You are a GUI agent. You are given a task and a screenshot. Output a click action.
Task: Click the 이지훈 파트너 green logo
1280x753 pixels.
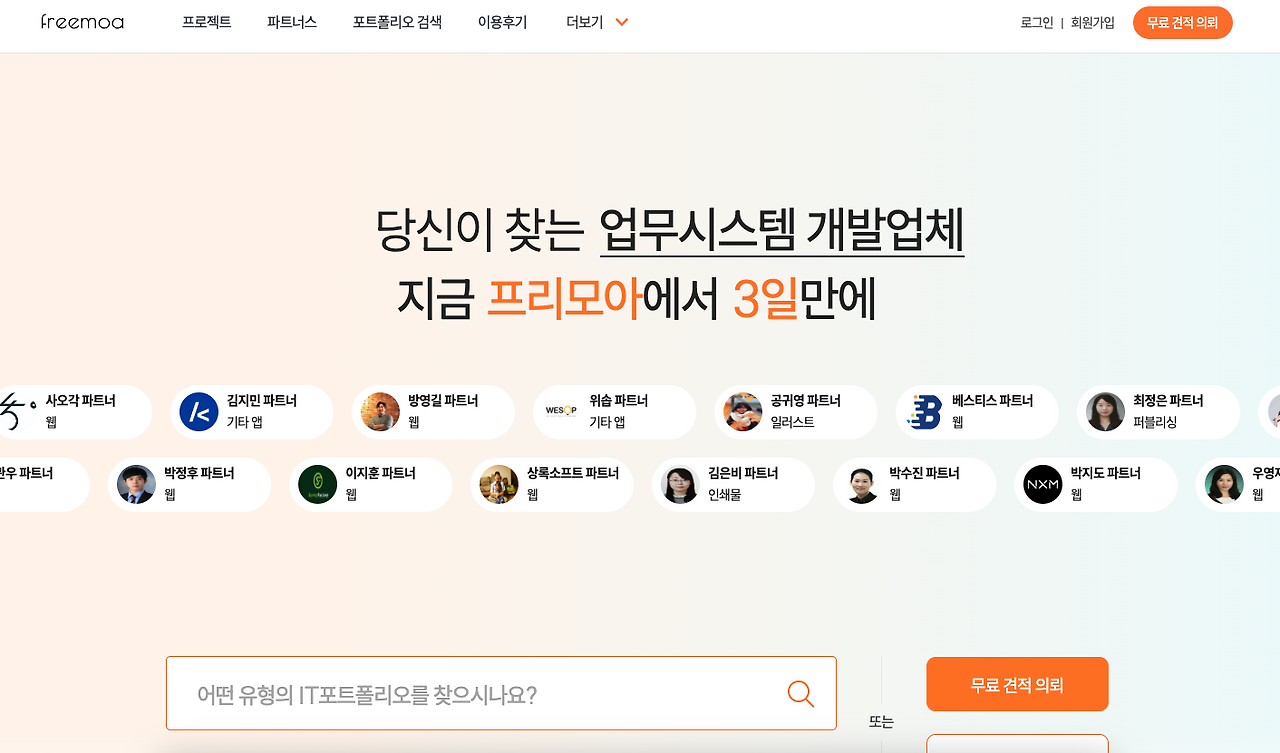pos(318,484)
